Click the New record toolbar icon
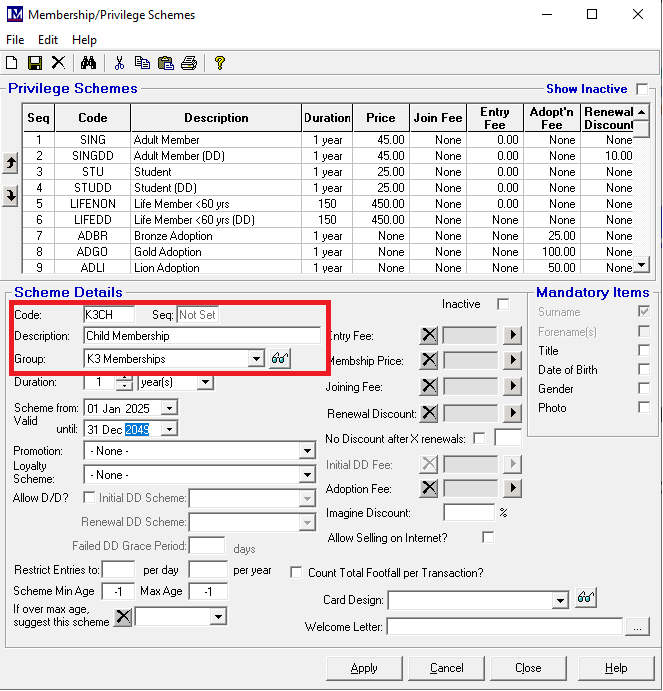The height and width of the screenshot is (691, 663). pos(12,63)
